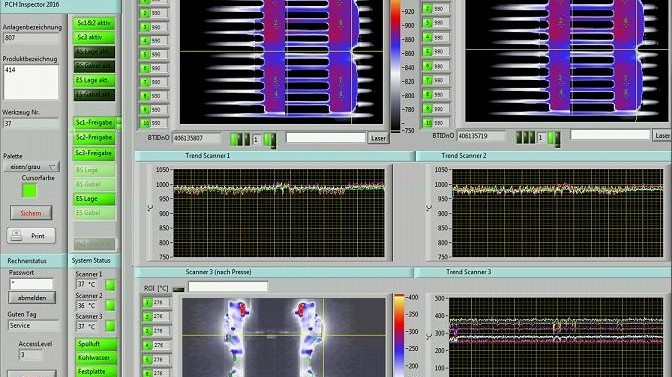Click the green Scanner 3 status indicator
Screen dimensions: 672x377
(x=111, y=326)
